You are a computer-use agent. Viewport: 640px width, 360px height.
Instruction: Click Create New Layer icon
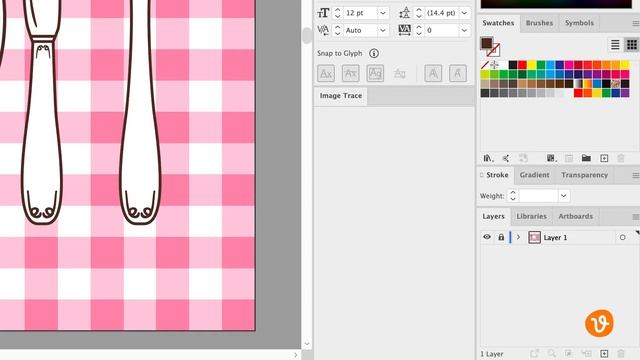604,353
